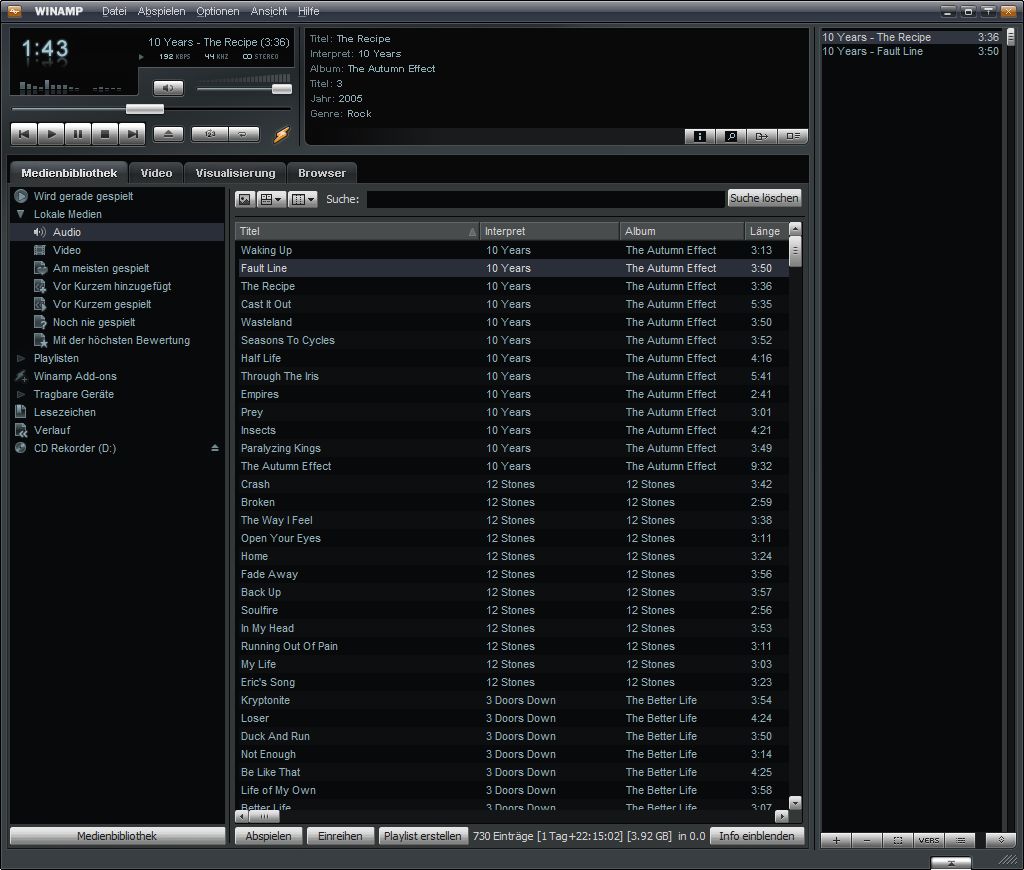Select Winamp Add-ons in sidebar
The width and height of the screenshot is (1024, 870).
coord(75,376)
